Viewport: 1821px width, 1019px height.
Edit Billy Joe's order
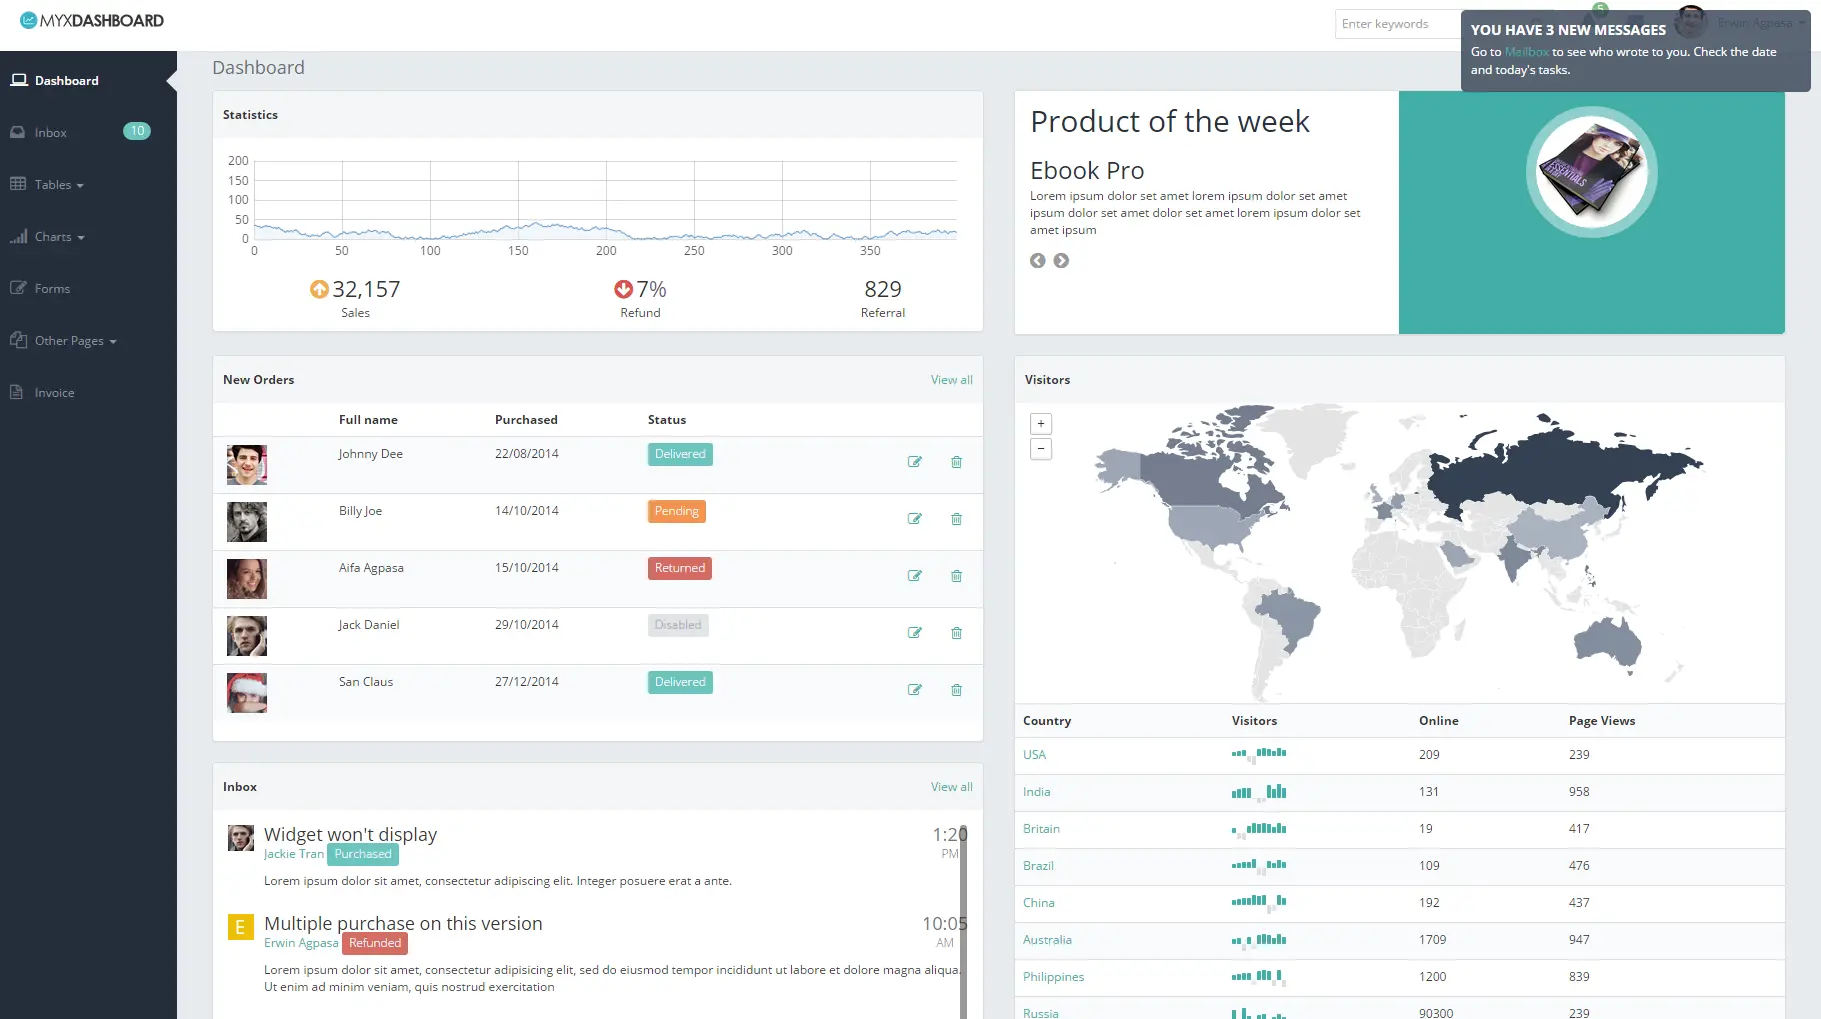[914, 519]
